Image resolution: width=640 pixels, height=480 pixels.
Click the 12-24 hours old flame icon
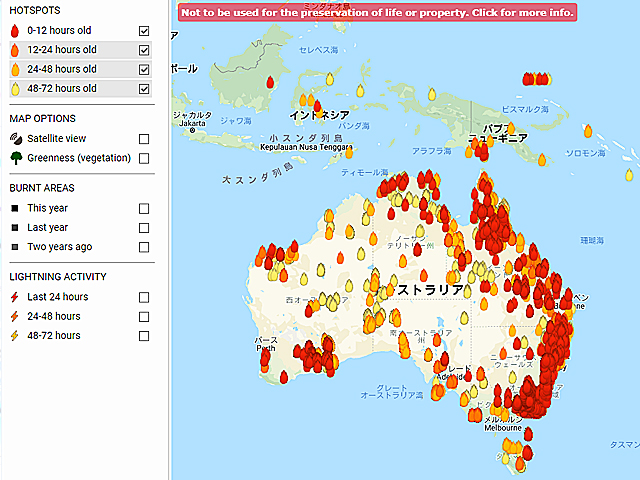(x=16, y=49)
